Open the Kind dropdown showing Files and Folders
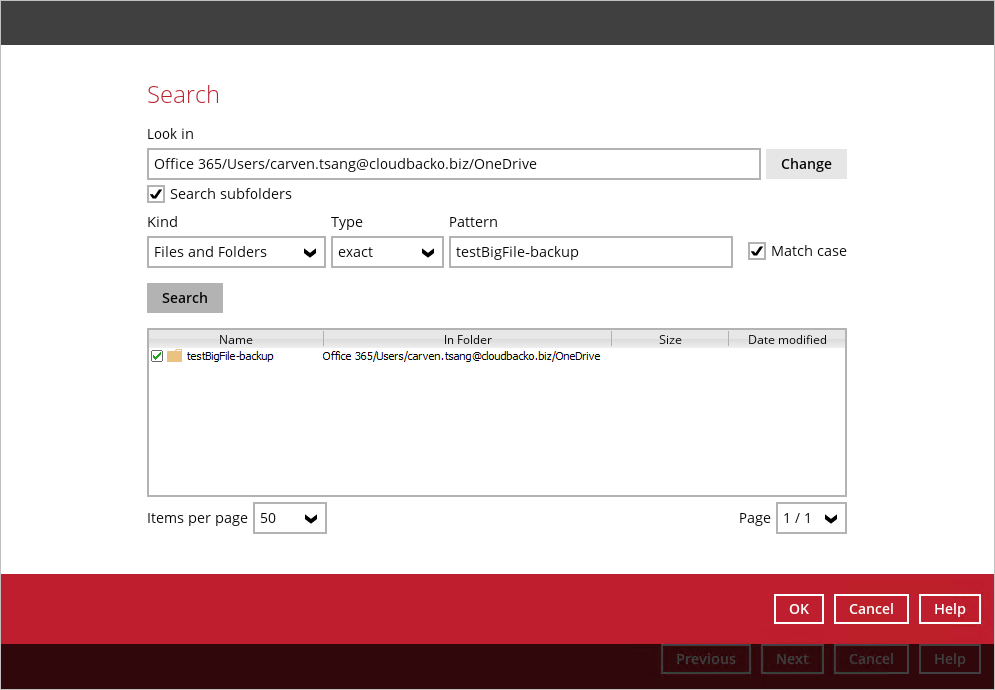 [236, 252]
